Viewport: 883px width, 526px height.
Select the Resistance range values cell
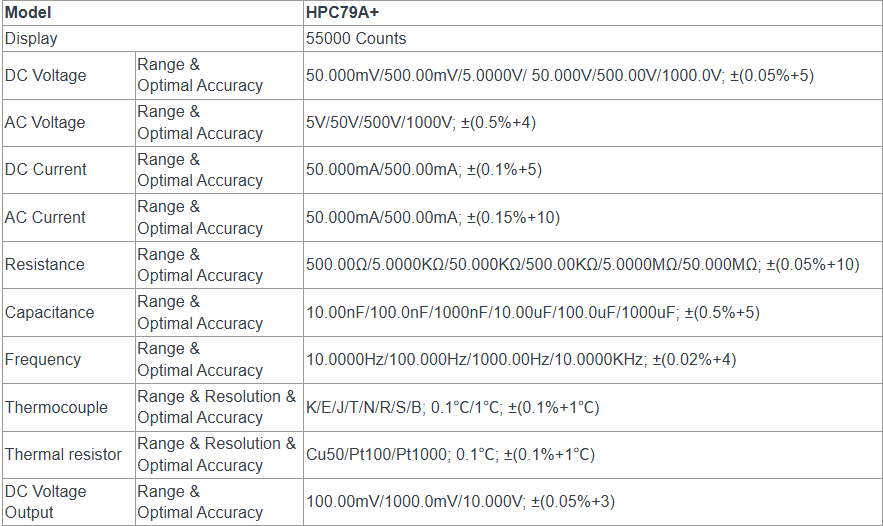click(582, 264)
